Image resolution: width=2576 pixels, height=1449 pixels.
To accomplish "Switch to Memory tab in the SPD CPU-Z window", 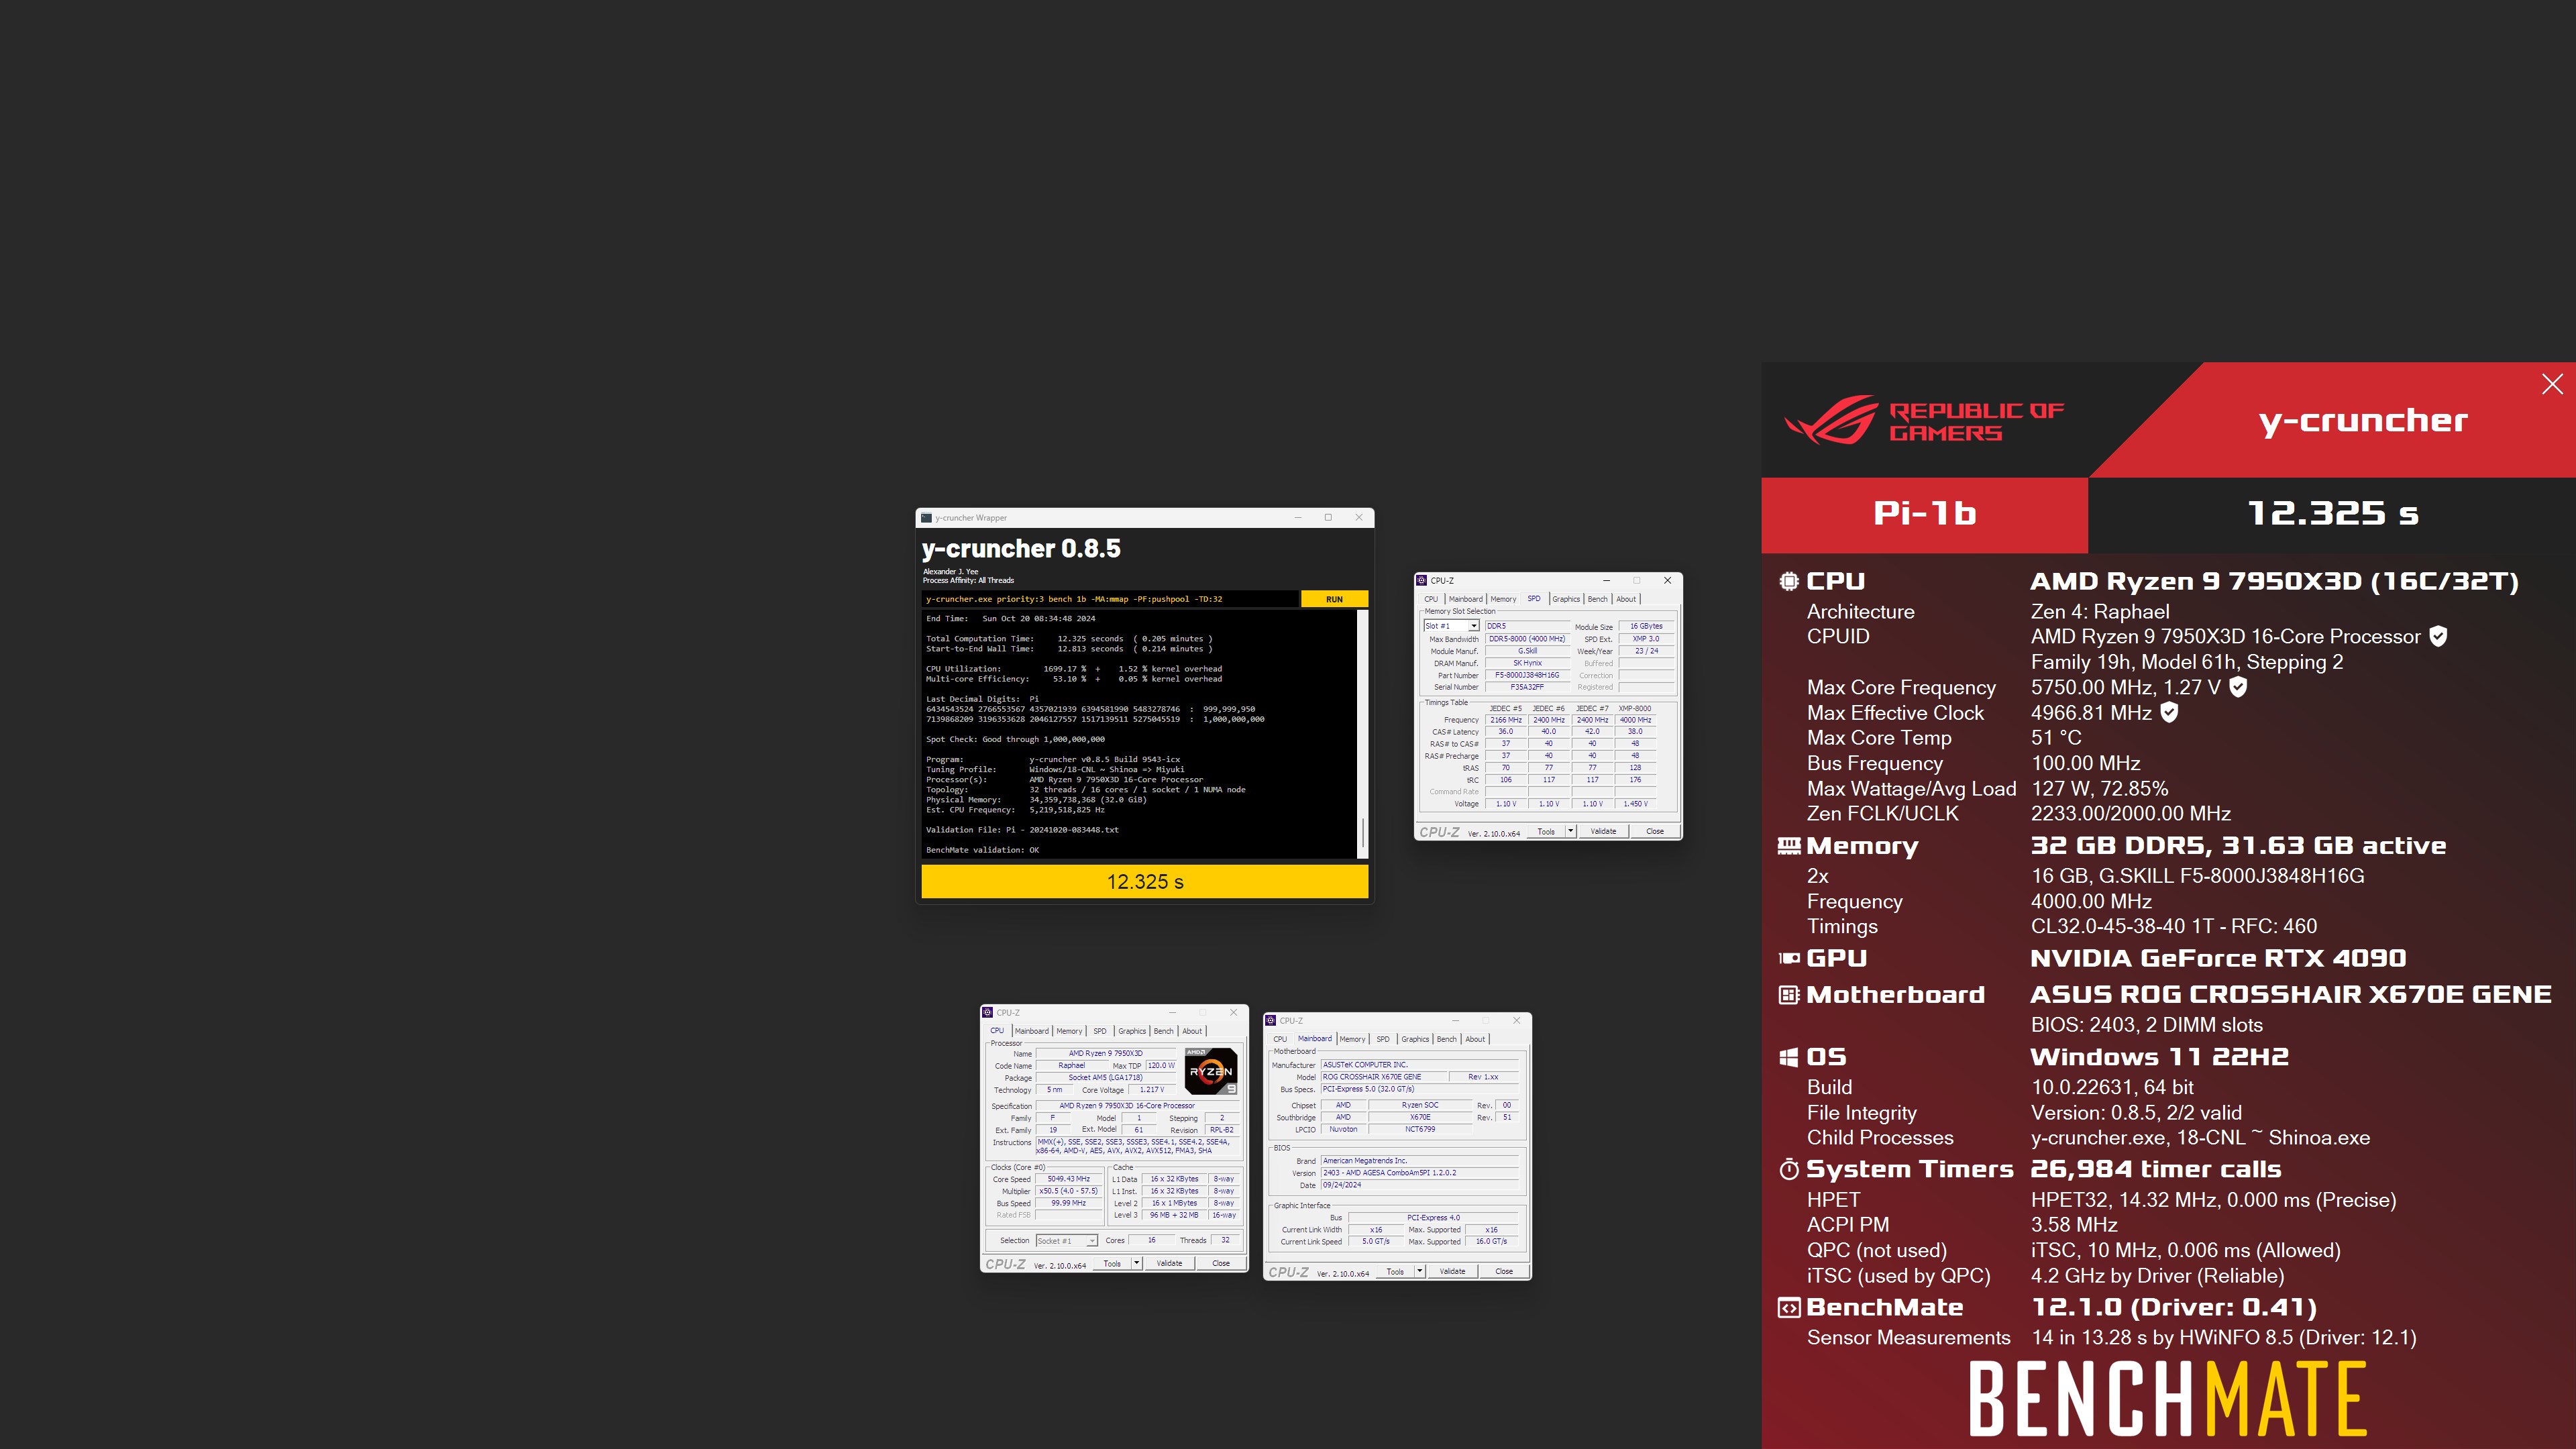I will point(1503,599).
